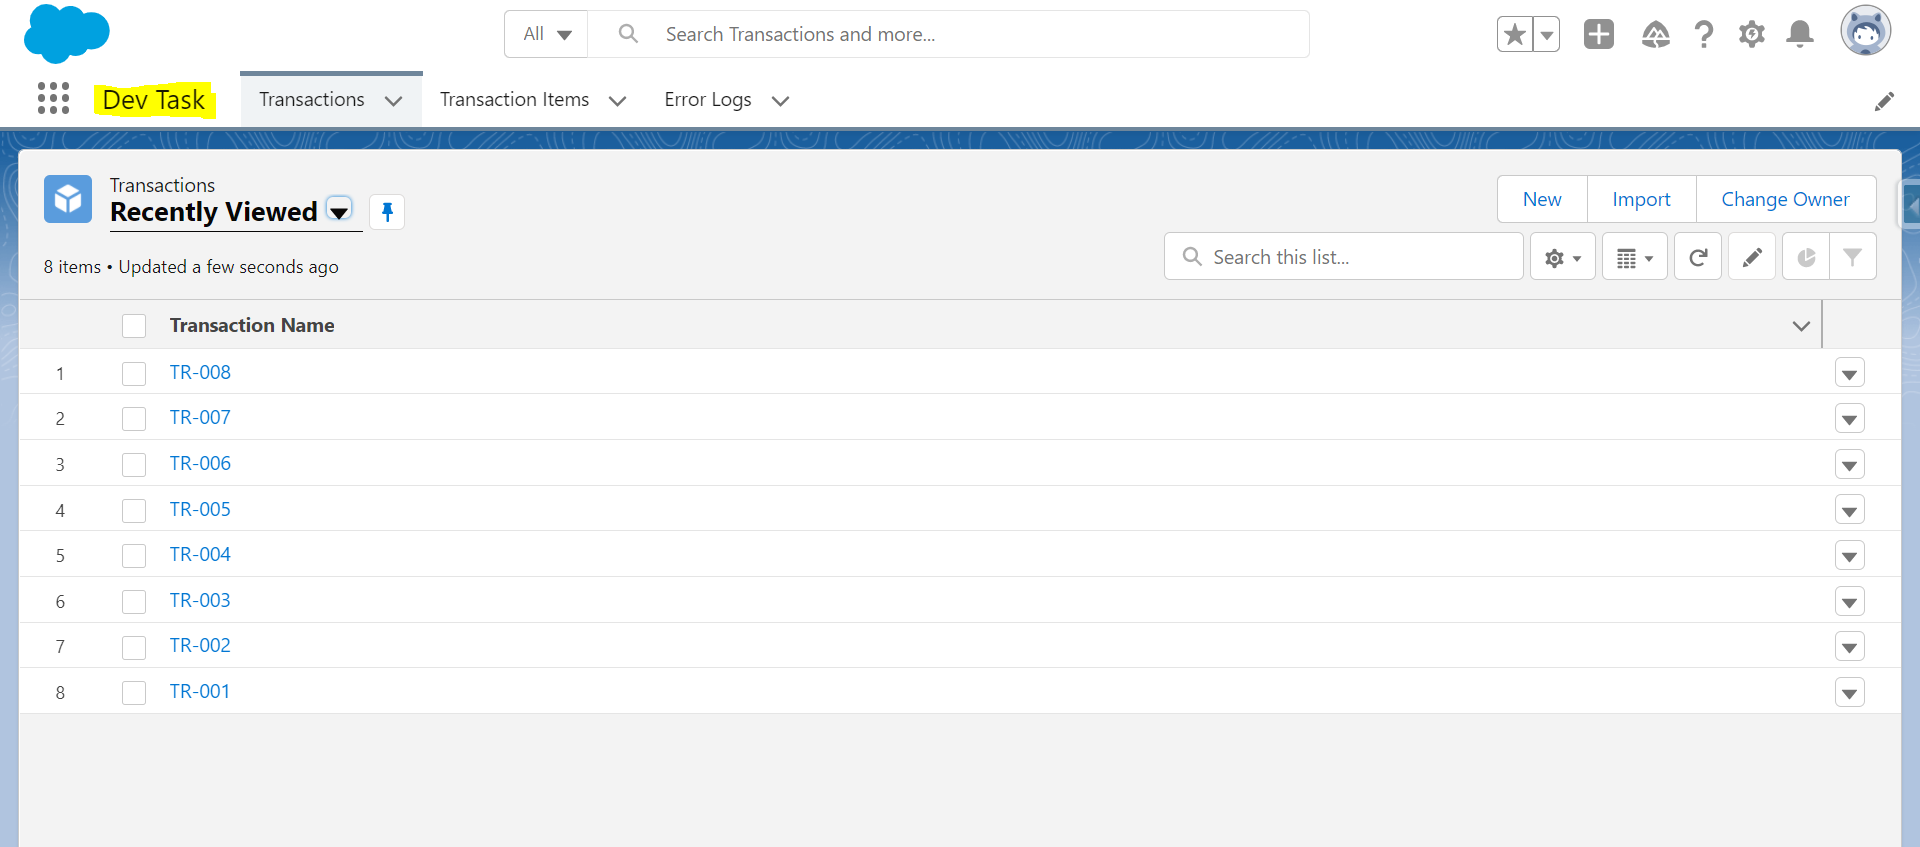The height and width of the screenshot is (847, 1920).
Task: Open the Help question mark icon
Action: pyautogui.click(x=1703, y=34)
